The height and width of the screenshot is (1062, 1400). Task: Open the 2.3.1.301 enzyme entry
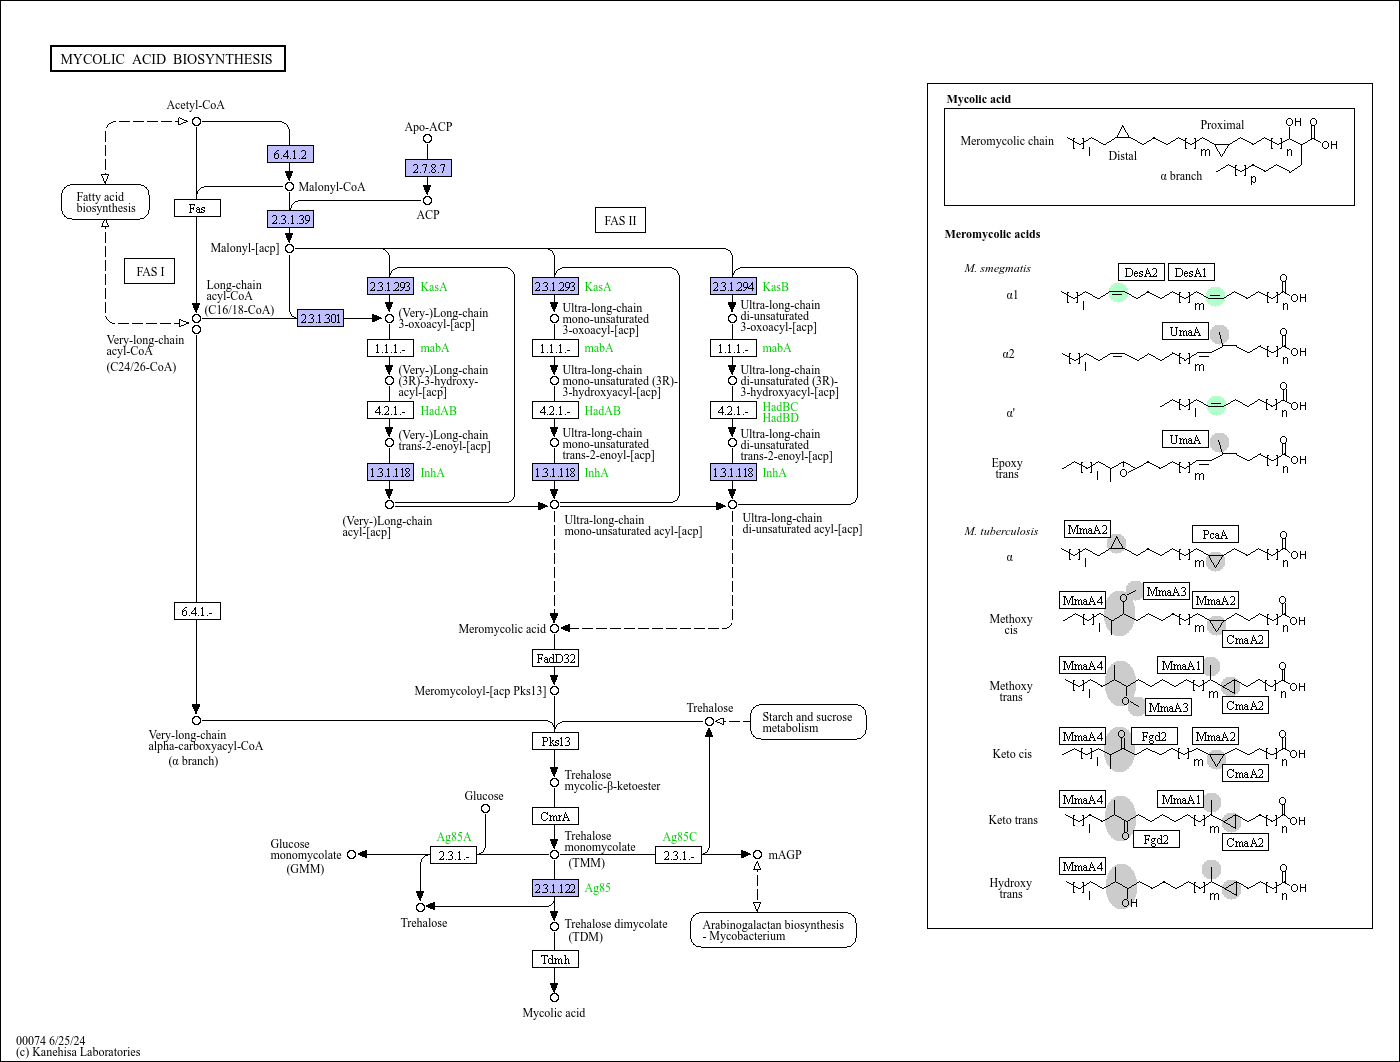320,318
